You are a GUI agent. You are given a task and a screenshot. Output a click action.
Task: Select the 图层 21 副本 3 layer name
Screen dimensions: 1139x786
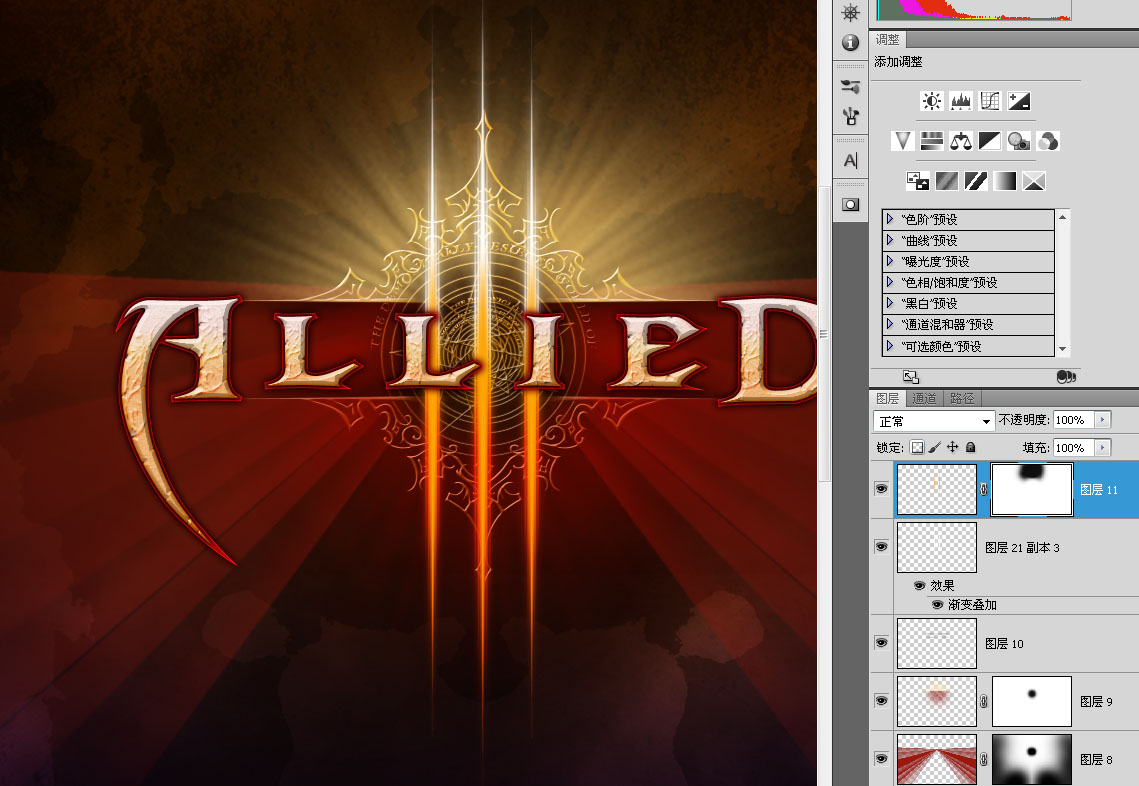[x=1022, y=548]
